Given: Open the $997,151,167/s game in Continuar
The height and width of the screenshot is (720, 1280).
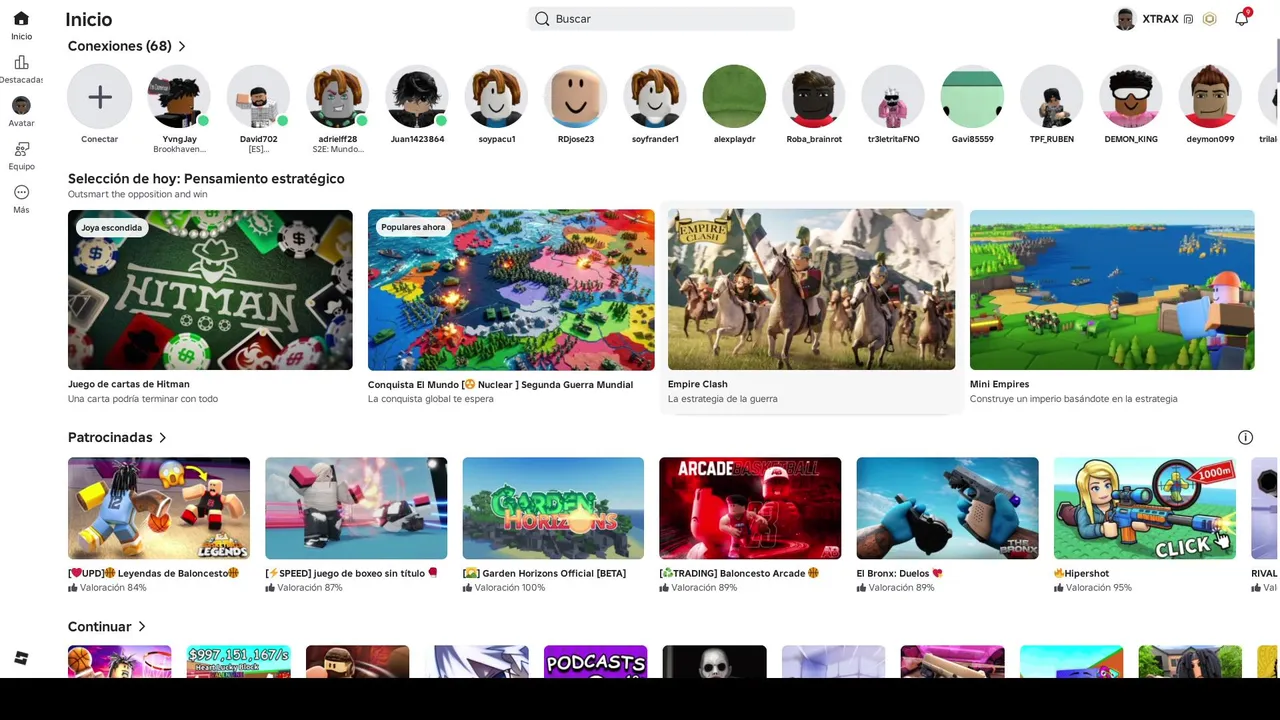Looking at the screenshot, I should click(x=238, y=661).
